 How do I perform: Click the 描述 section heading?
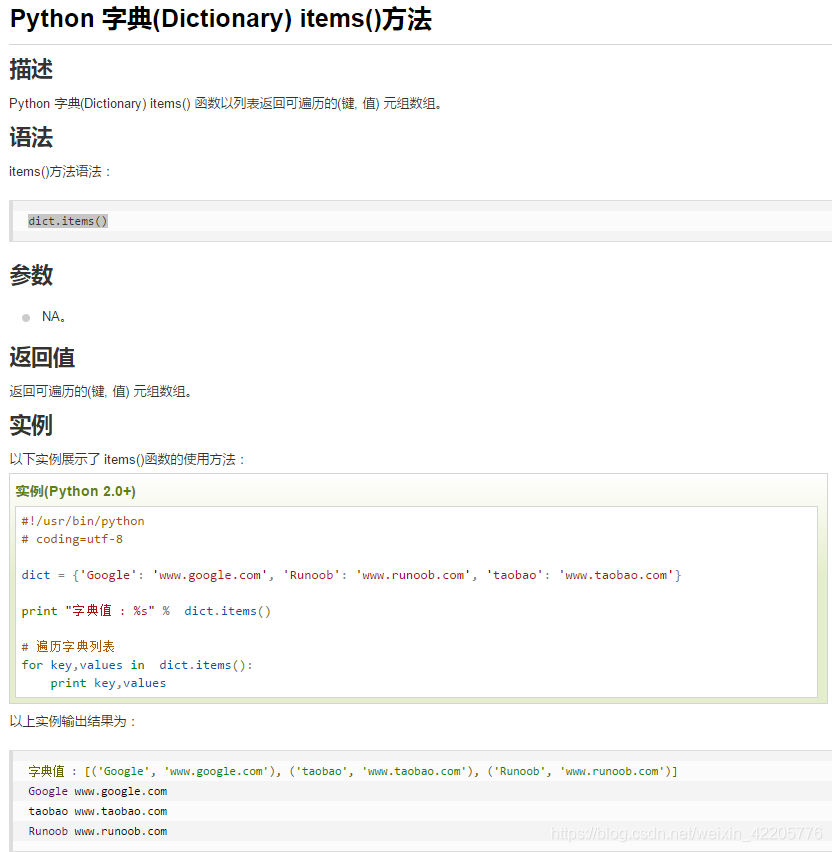click(31, 70)
